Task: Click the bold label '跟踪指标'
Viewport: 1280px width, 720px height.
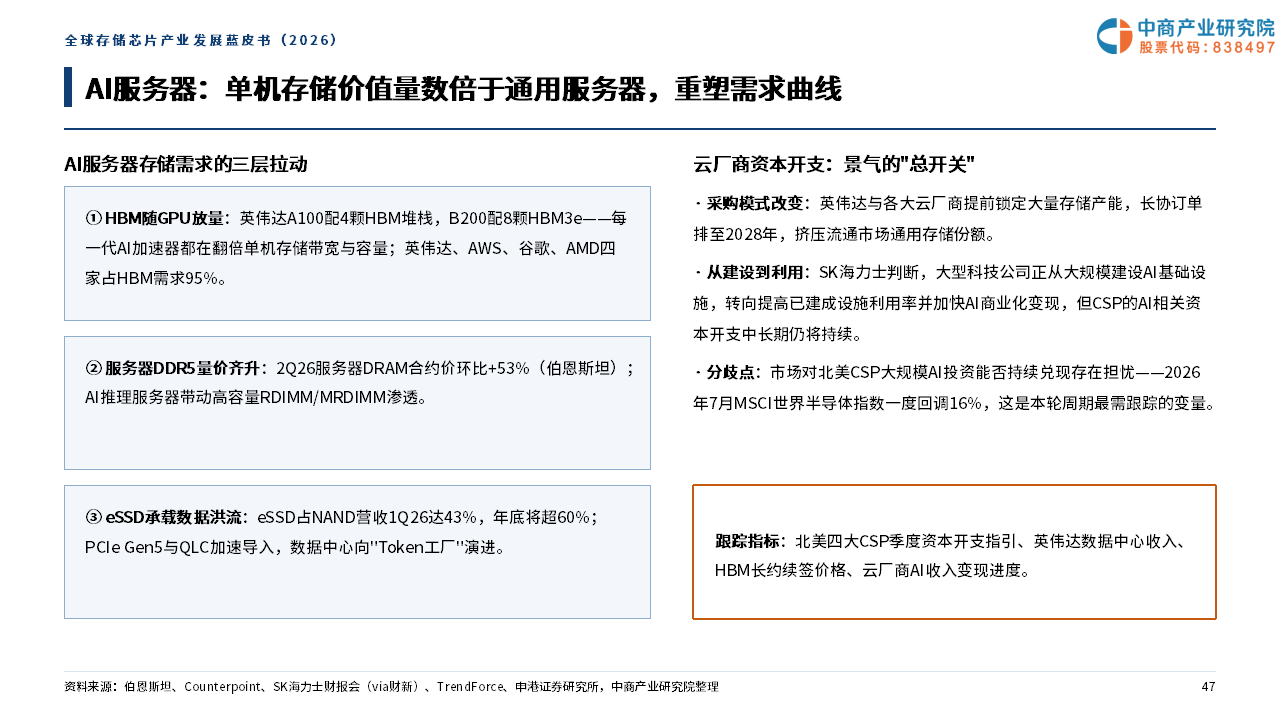Action: tap(747, 541)
